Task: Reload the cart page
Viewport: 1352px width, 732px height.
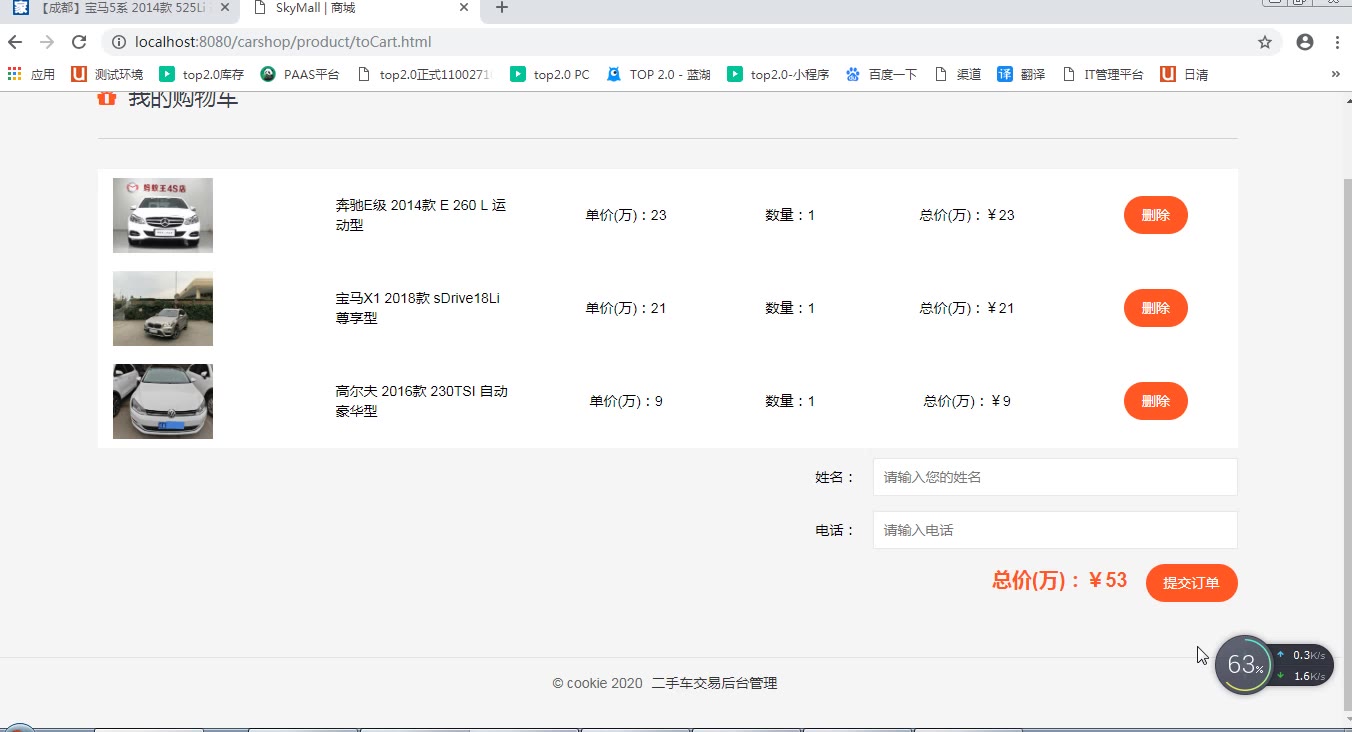Action: click(79, 42)
